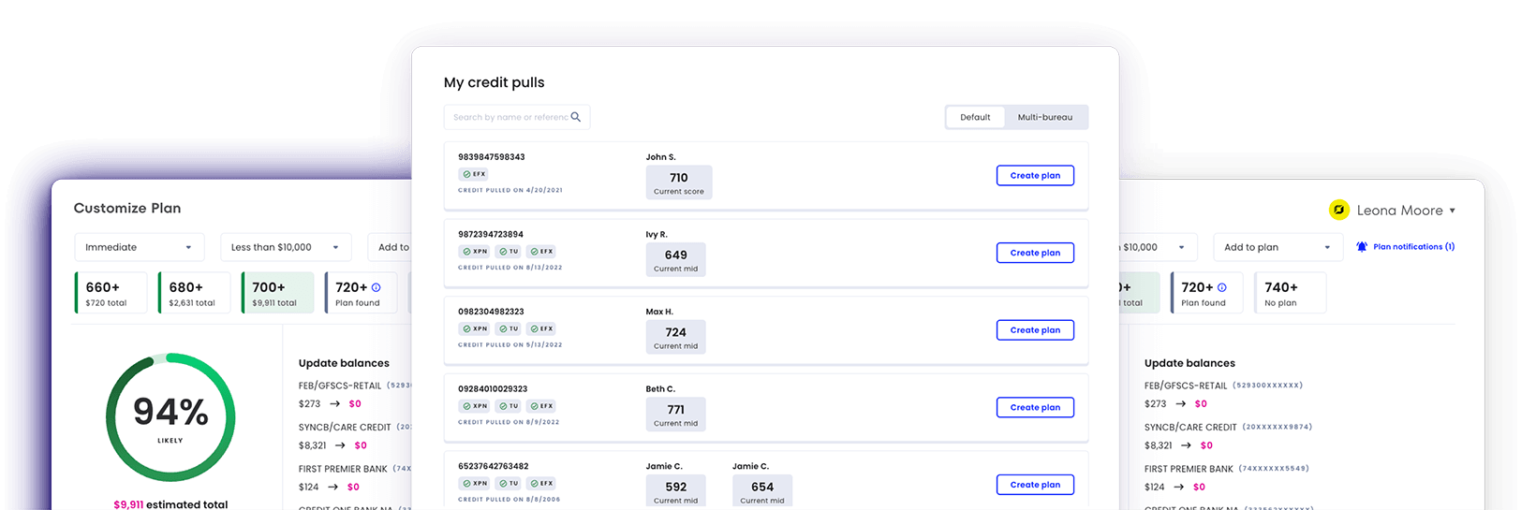Create a plan for John S.
Screen dimensions: 1536x510
pyautogui.click(x=1034, y=175)
